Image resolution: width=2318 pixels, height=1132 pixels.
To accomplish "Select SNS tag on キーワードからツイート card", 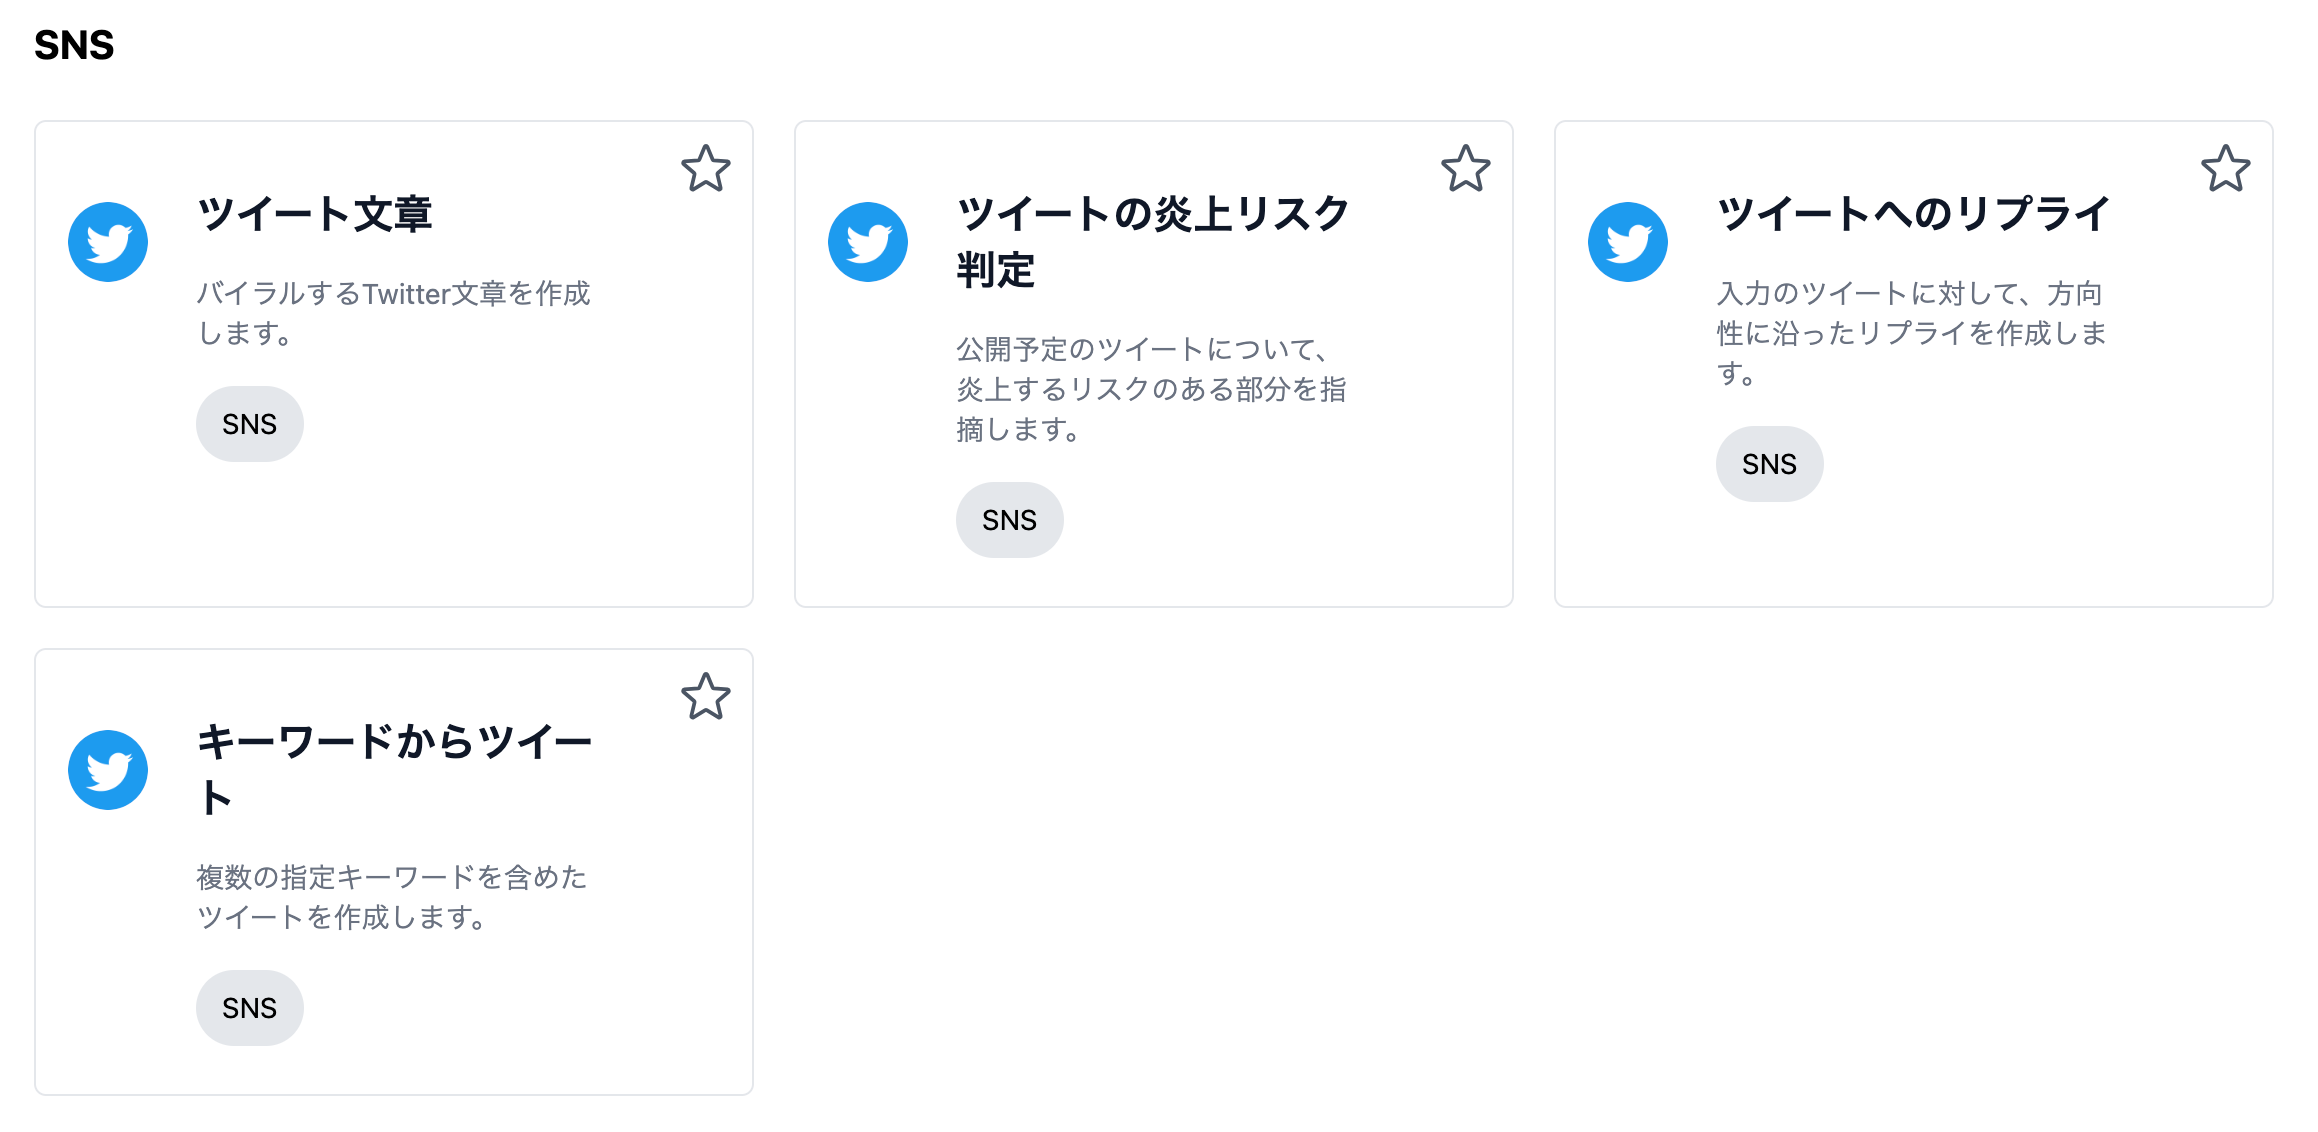I will (250, 1008).
